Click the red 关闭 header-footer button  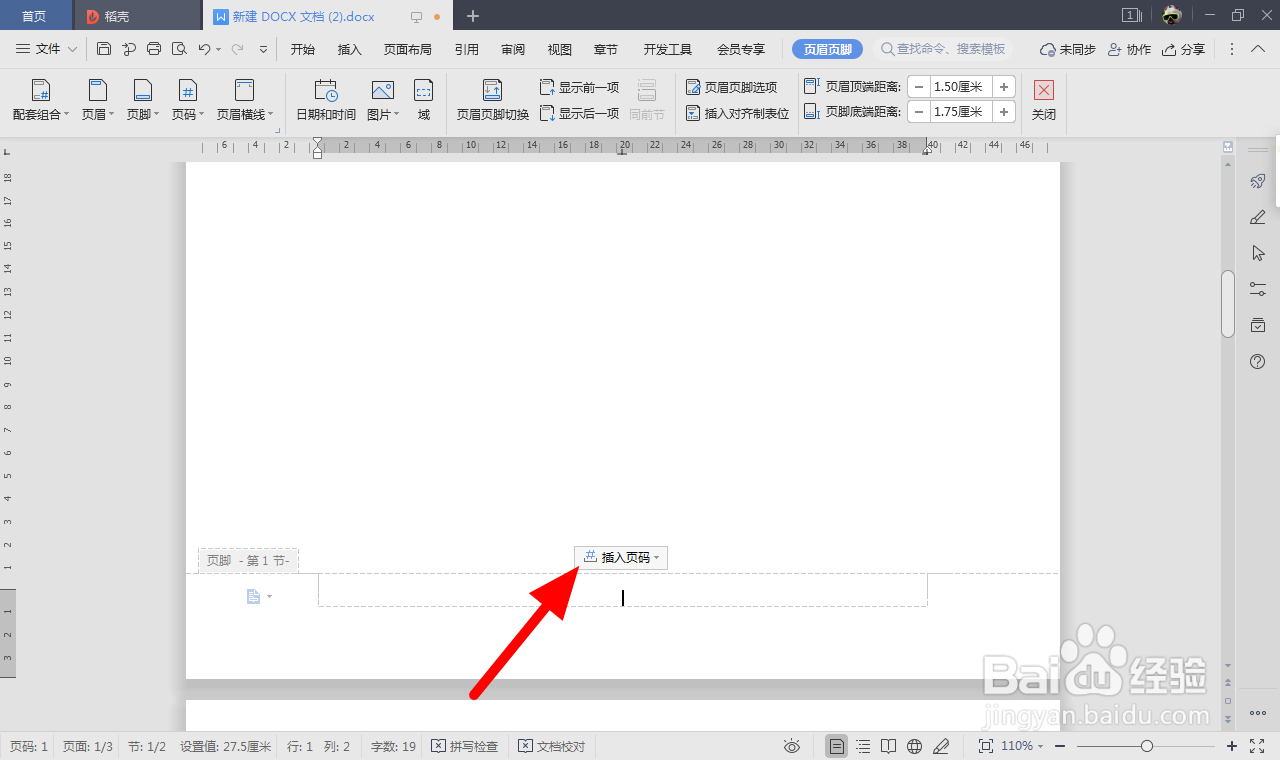(x=1044, y=101)
